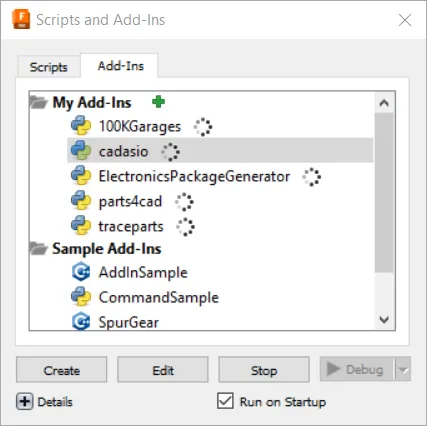Open the Debug dropdown arrow
This screenshot has height=426, width=427.
(403, 370)
